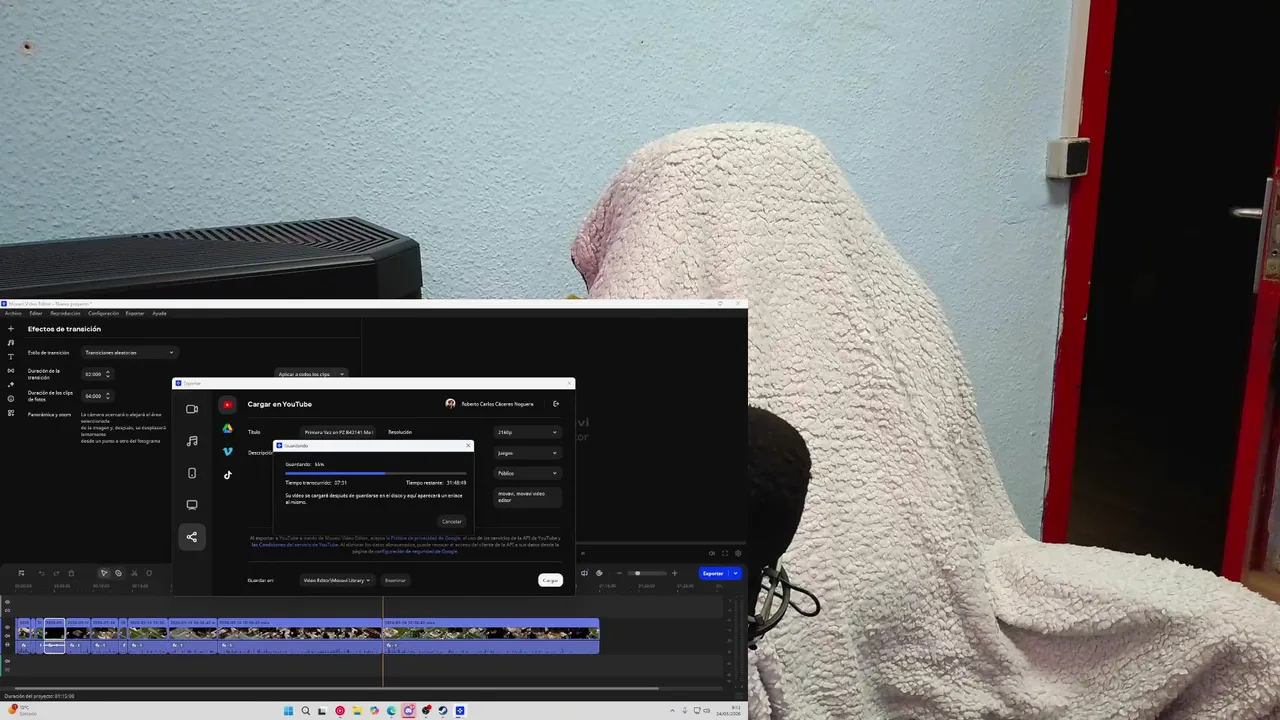
Task: Redo action in timeline toolbar
Action: pyautogui.click(x=56, y=573)
